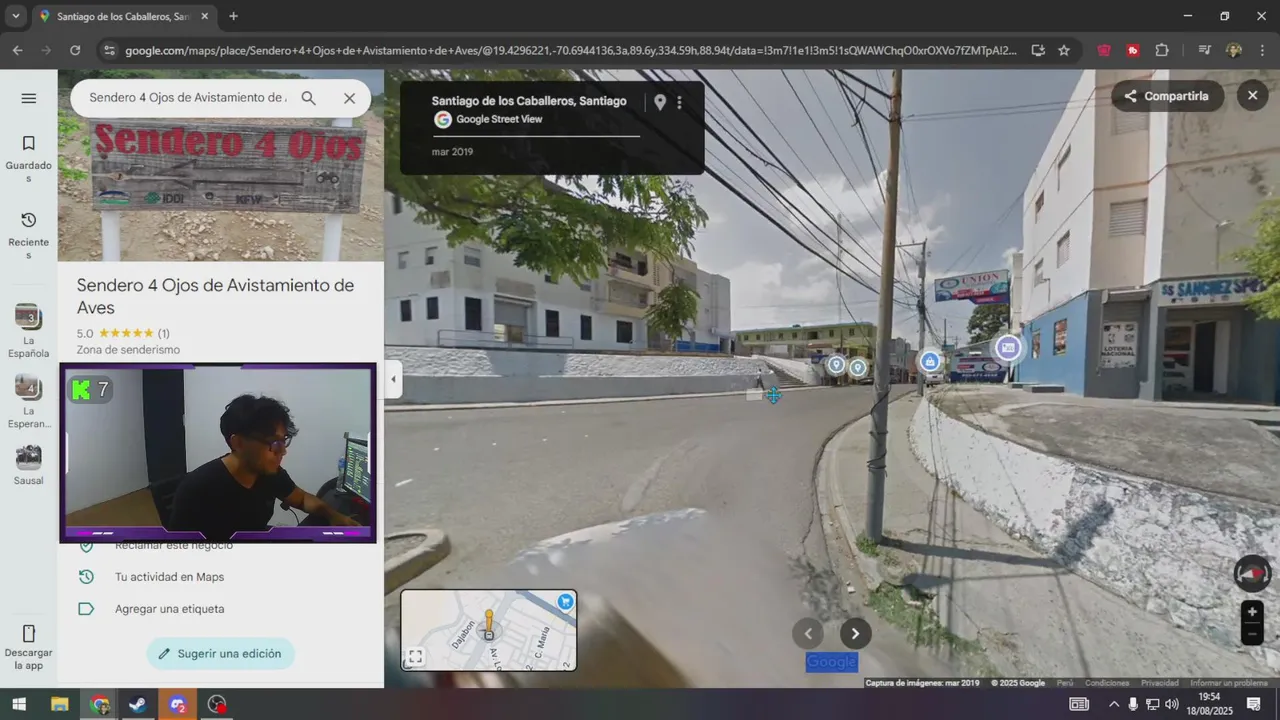Click Sugerir una edición button
1280x720 pixels.
click(x=220, y=654)
